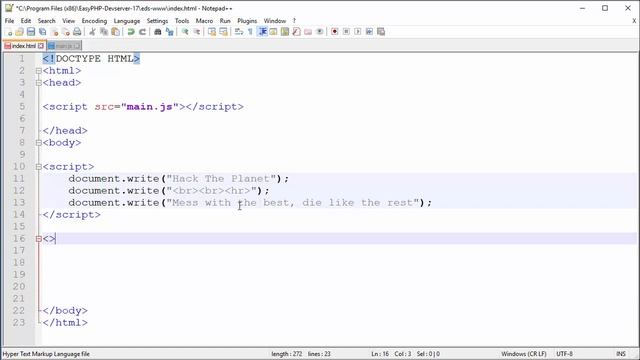Toggle the Monitoring eye icon
Screen dimensions: 640x360
coord(320,32)
